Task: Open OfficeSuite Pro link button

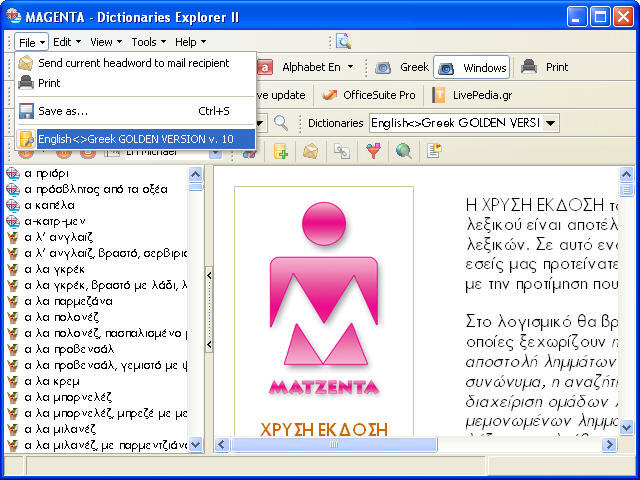Action: click(369, 95)
